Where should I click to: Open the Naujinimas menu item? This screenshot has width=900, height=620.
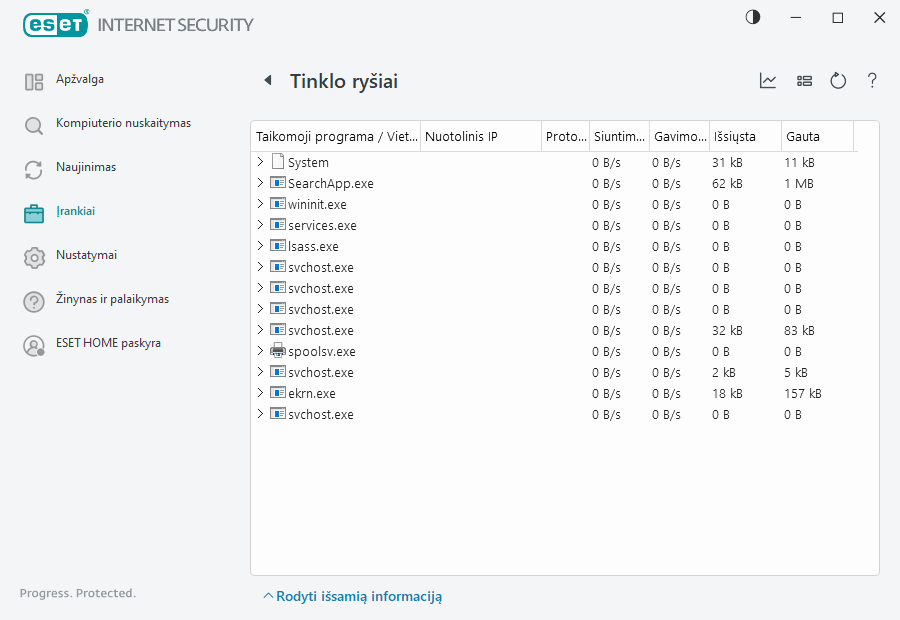(x=85, y=168)
